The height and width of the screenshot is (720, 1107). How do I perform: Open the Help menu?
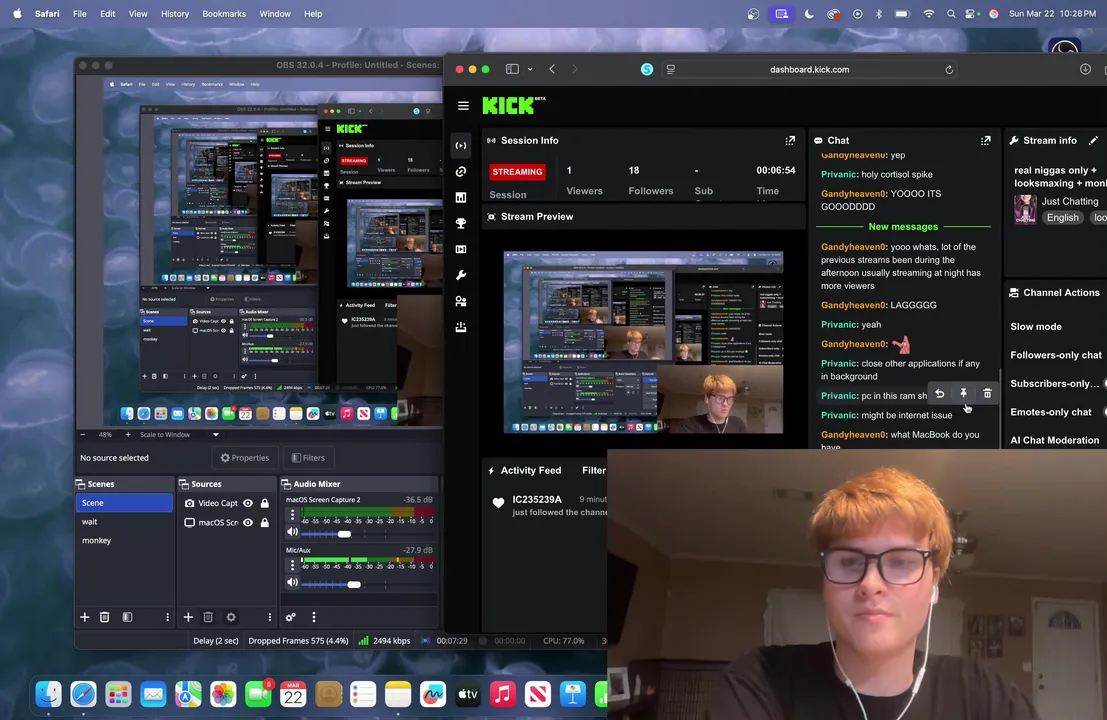313,13
